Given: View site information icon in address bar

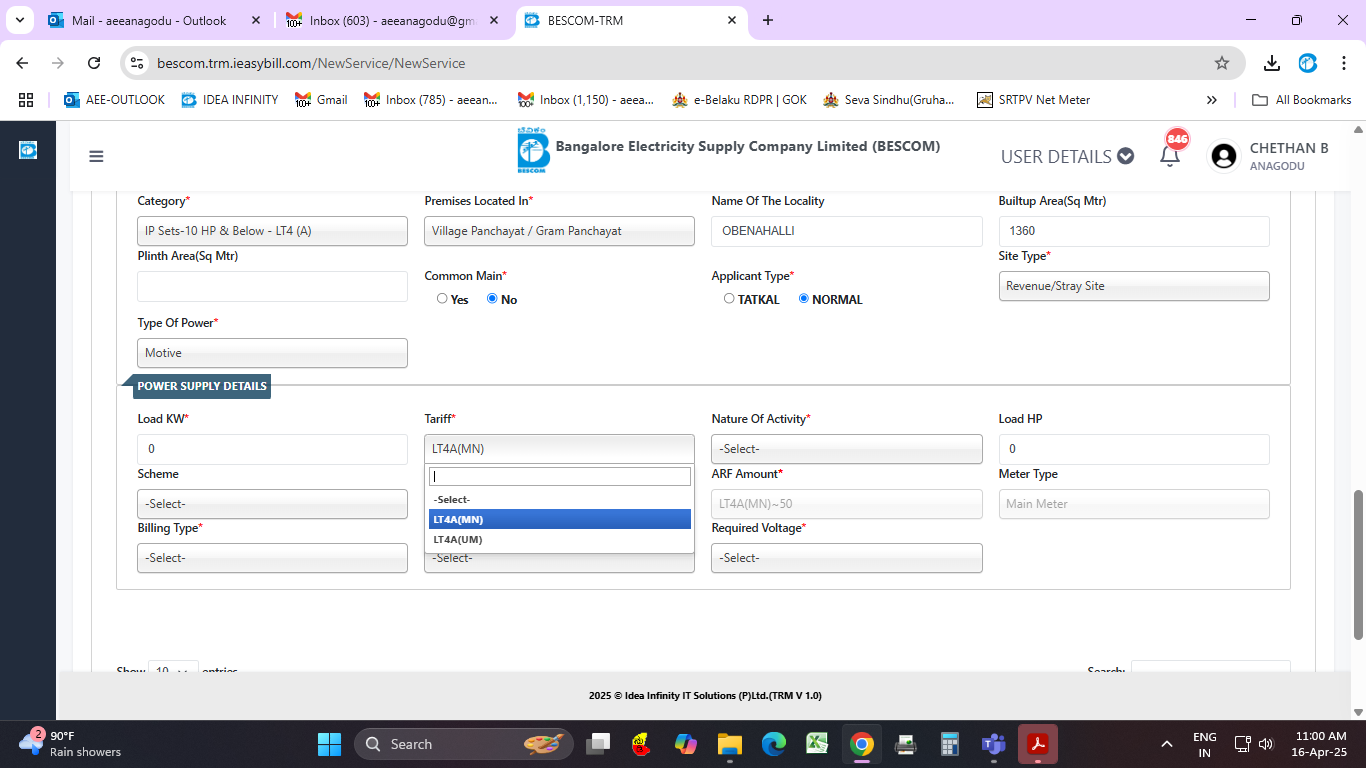Looking at the screenshot, I should point(138,63).
